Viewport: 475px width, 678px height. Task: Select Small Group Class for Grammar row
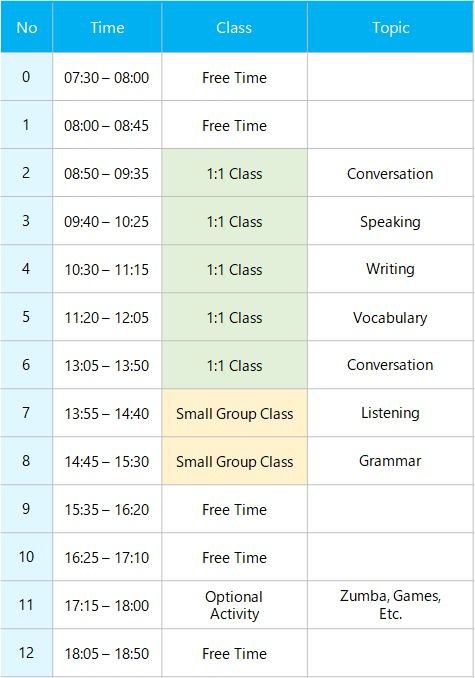234,461
